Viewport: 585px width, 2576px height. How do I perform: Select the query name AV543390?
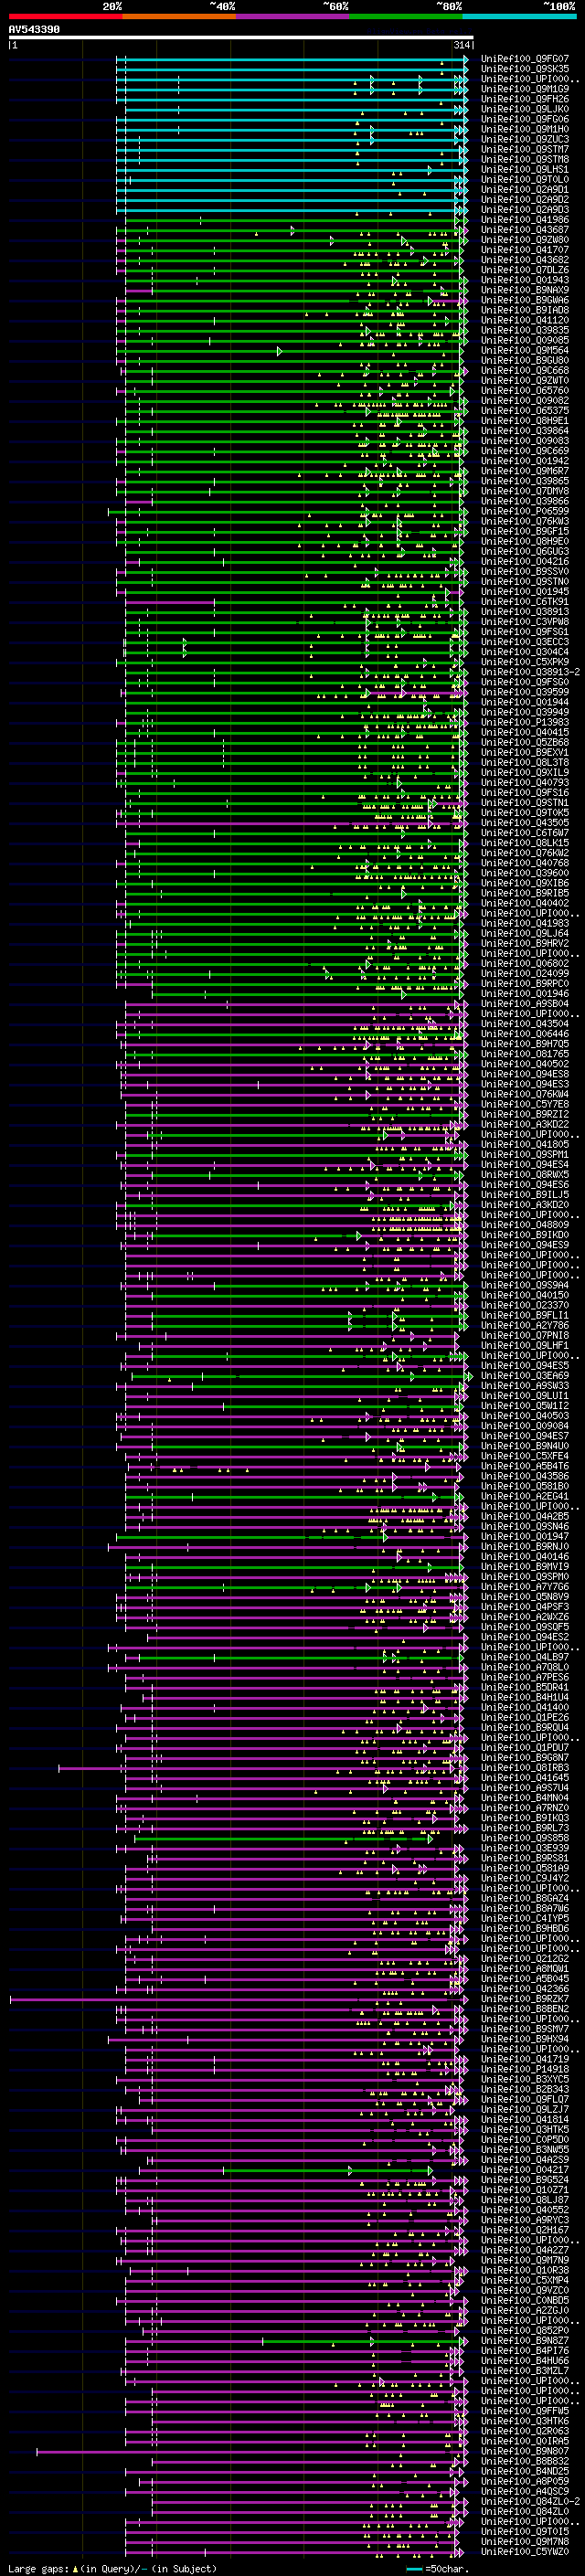pos(34,30)
